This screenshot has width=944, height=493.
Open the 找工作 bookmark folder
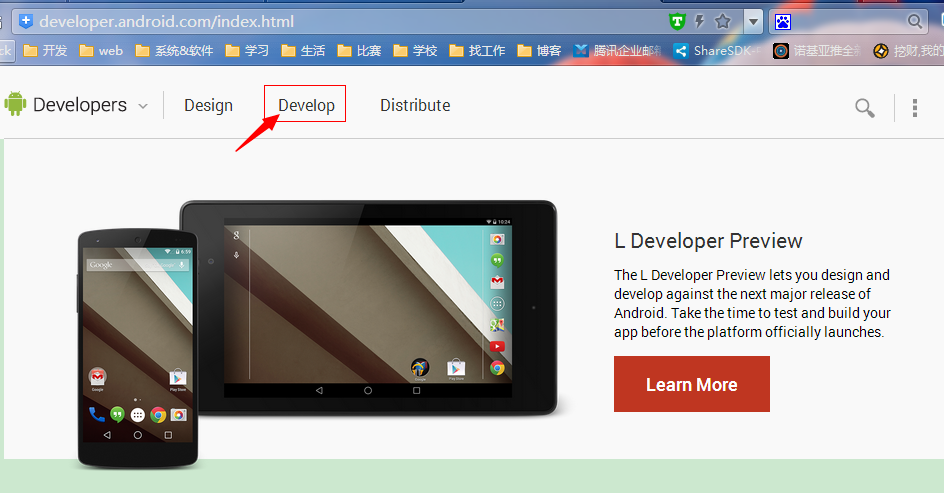477,51
